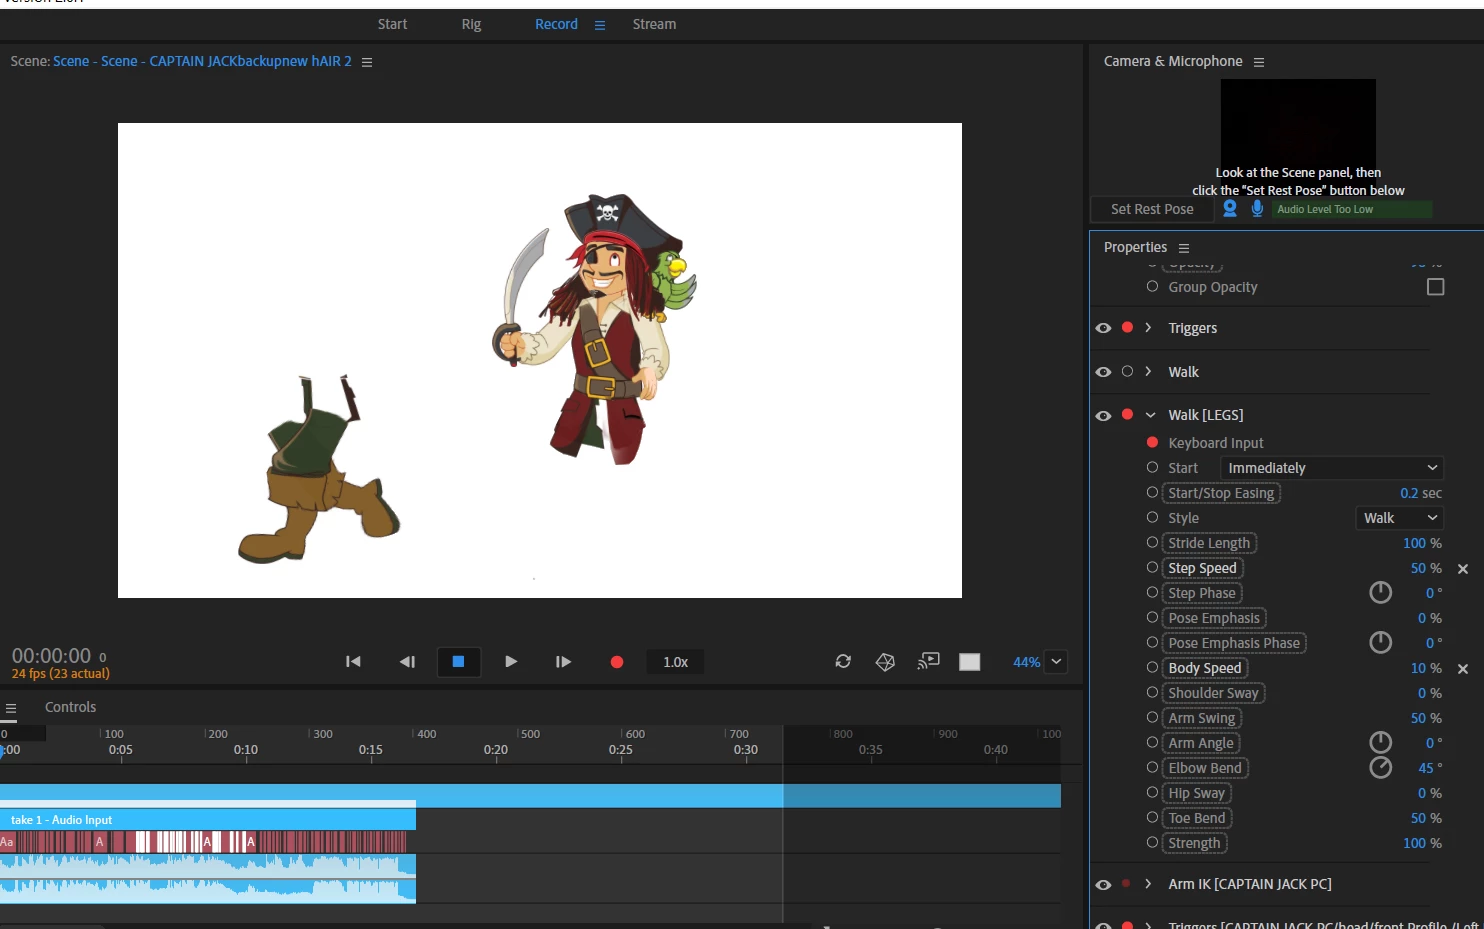Jump playback to the scene start

pyautogui.click(x=353, y=661)
